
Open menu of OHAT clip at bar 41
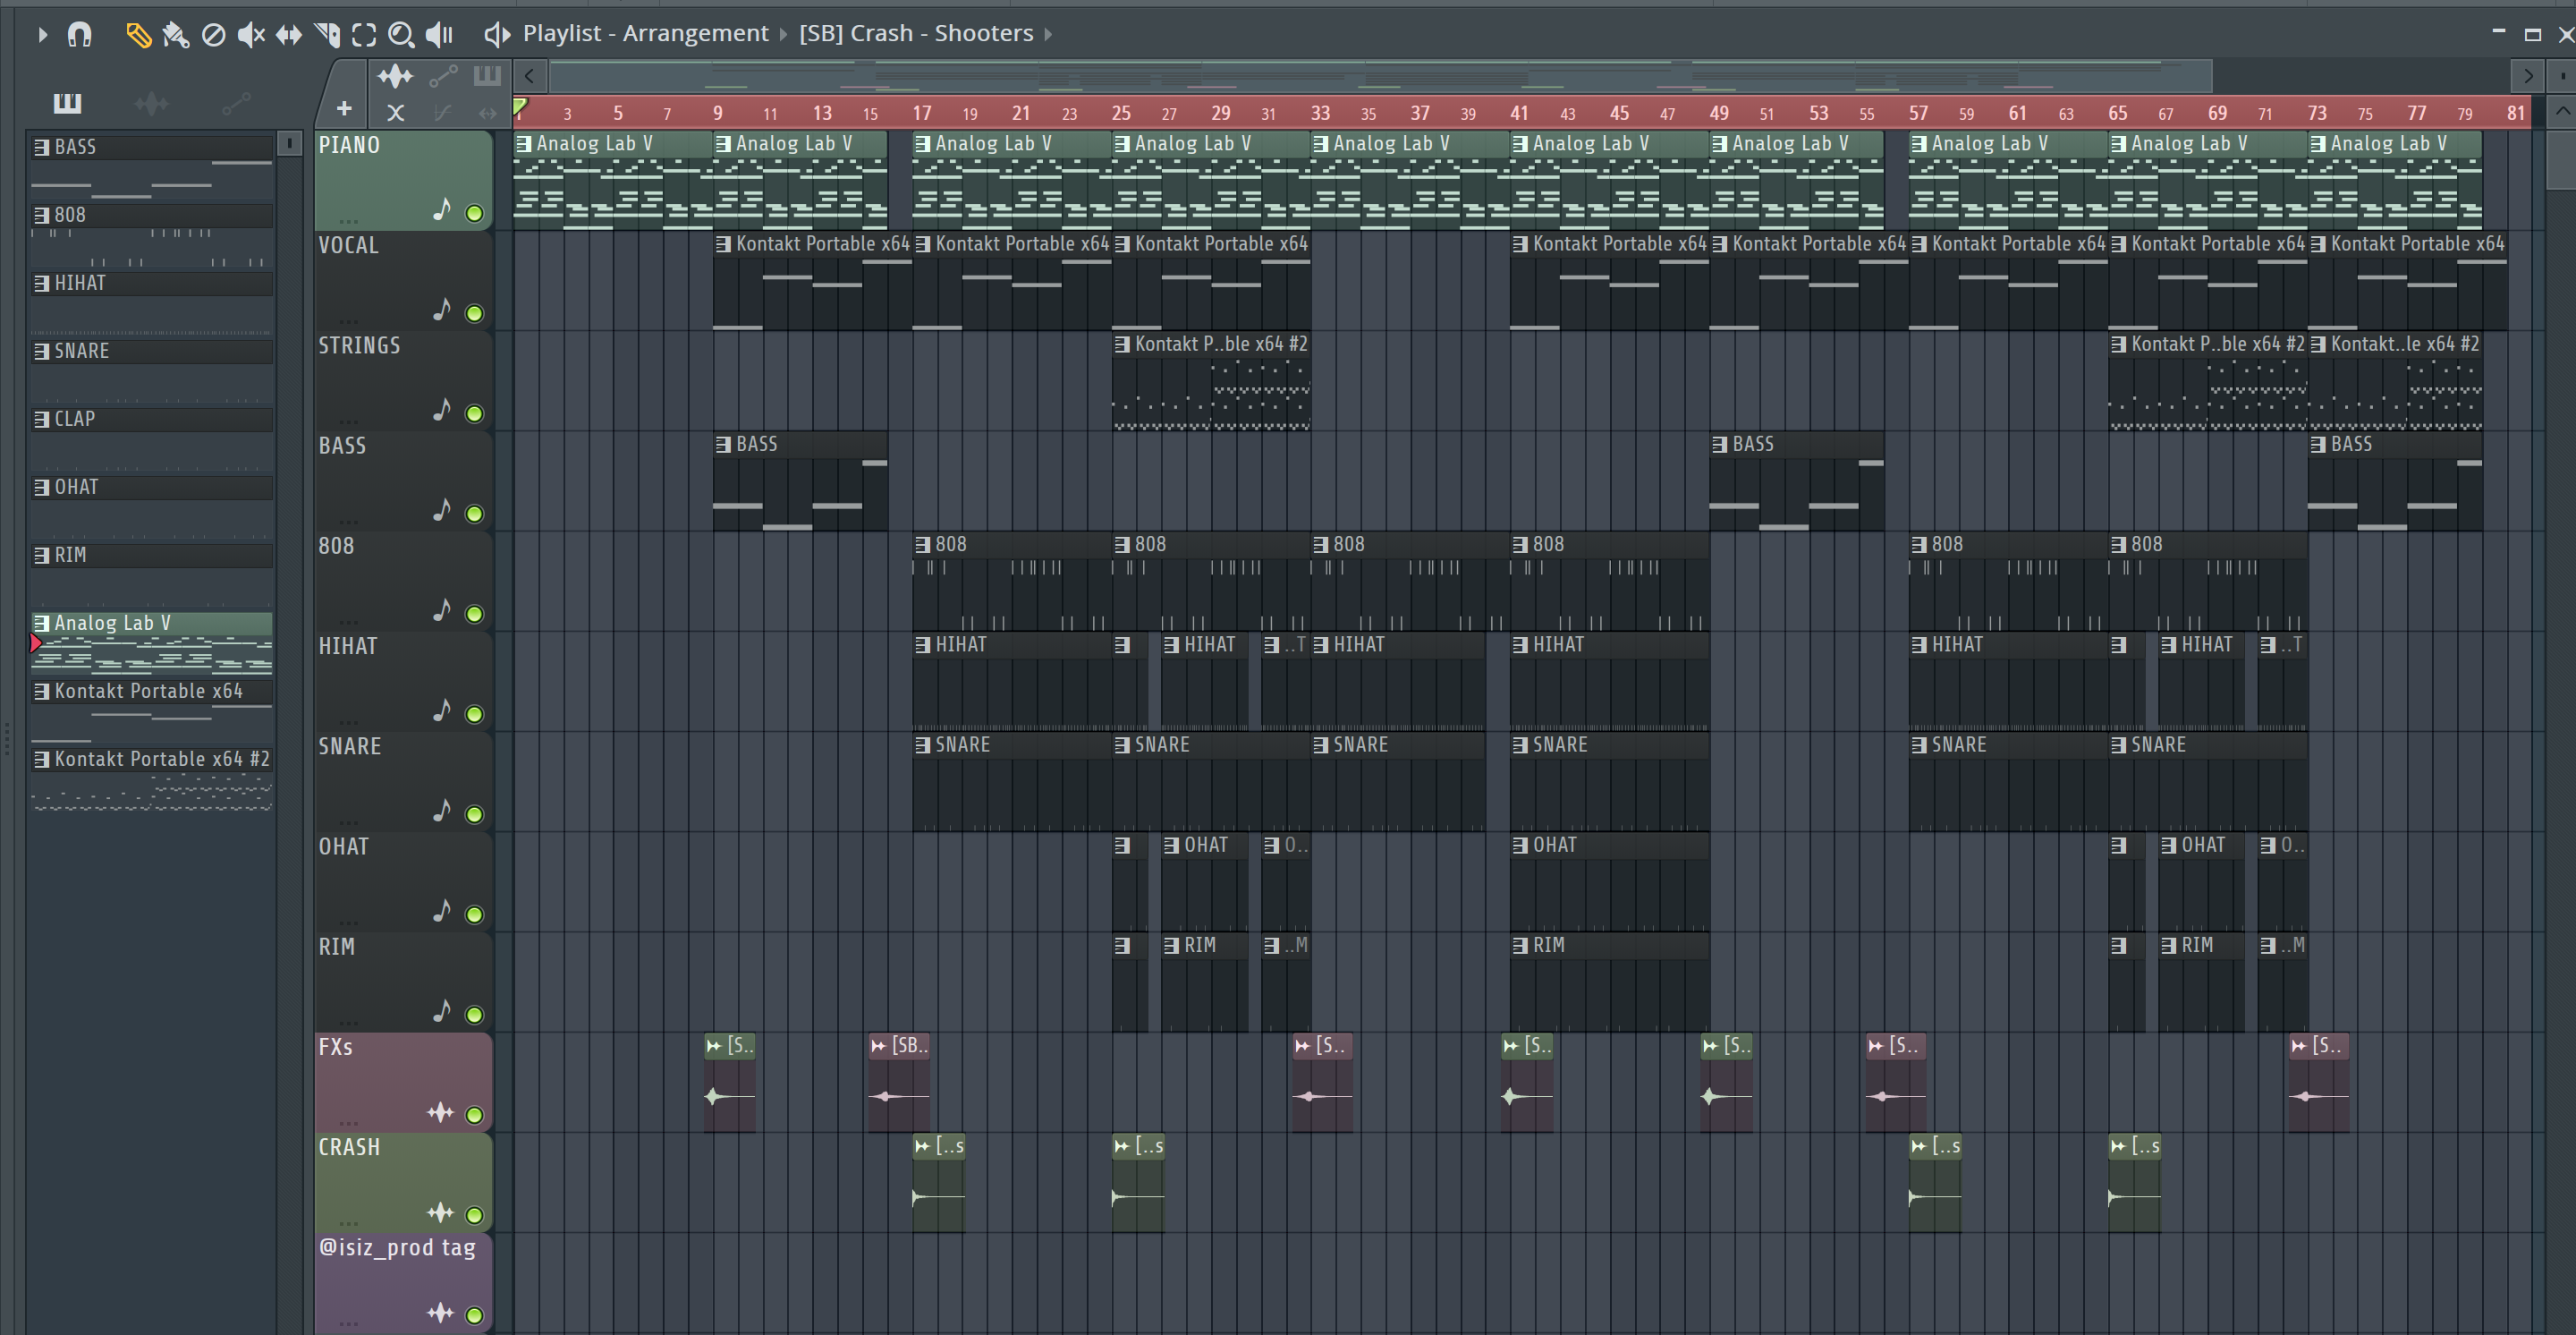point(1520,845)
